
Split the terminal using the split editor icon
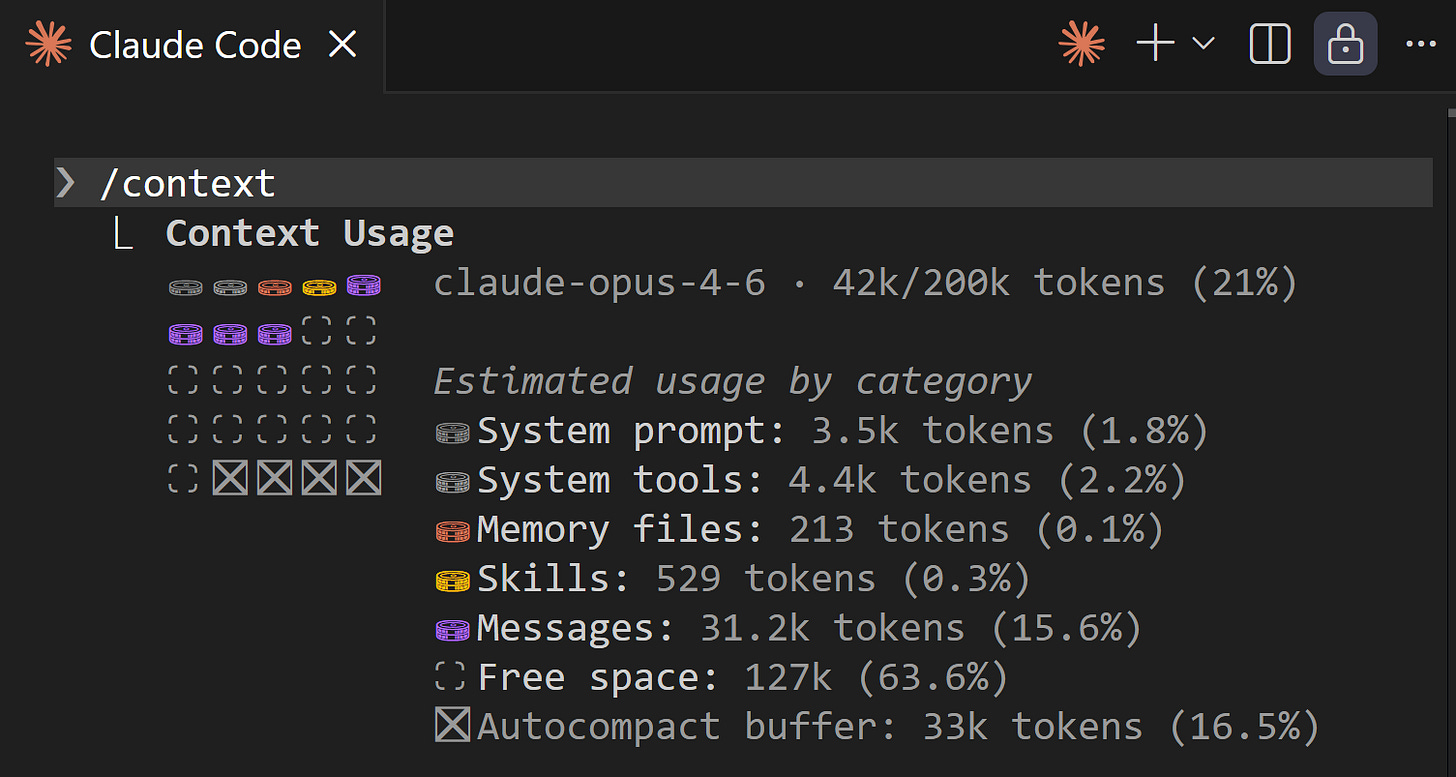coord(1270,44)
